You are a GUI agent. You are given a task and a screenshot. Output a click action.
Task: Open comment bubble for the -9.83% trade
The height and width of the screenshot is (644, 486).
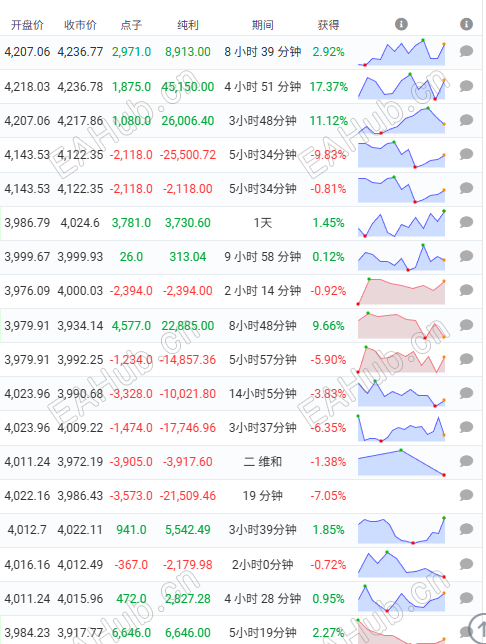coord(466,154)
